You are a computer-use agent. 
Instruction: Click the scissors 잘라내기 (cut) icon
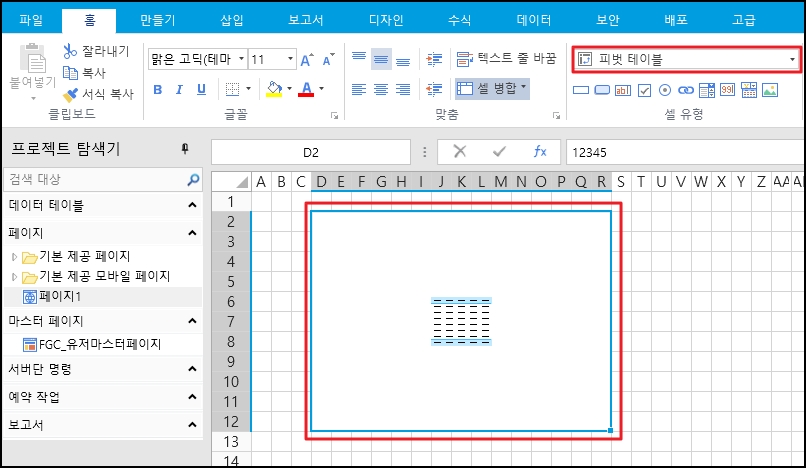[x=70, y=51]
